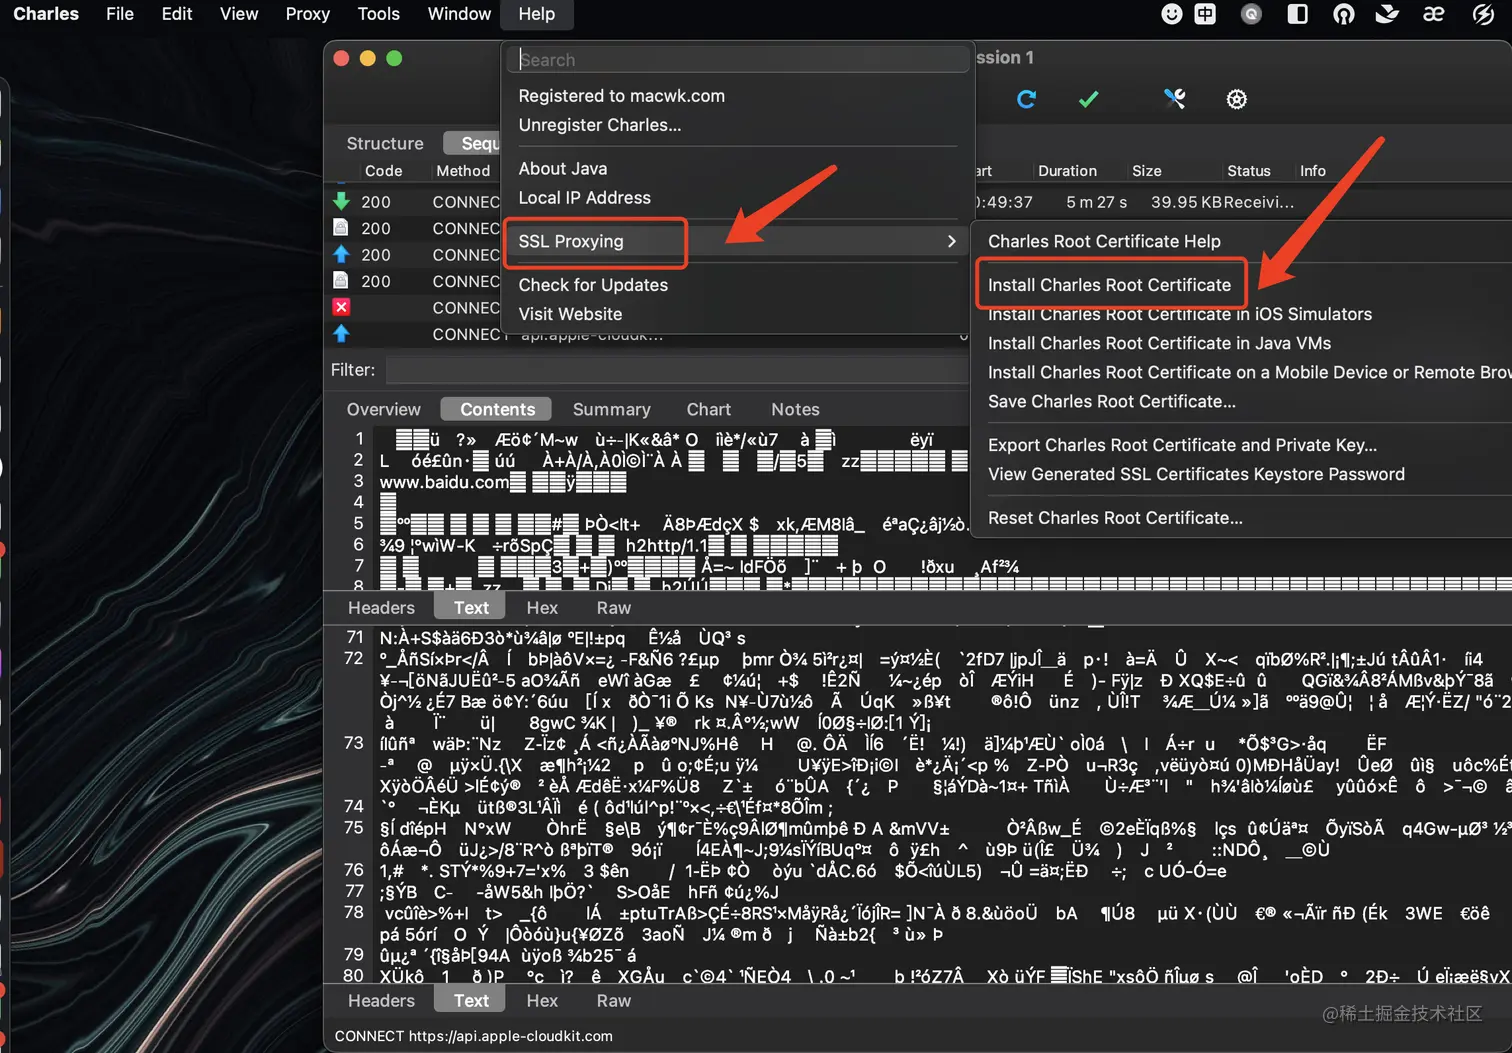Select Hex tab in the bottom response pane

[x=542, y=1001]
